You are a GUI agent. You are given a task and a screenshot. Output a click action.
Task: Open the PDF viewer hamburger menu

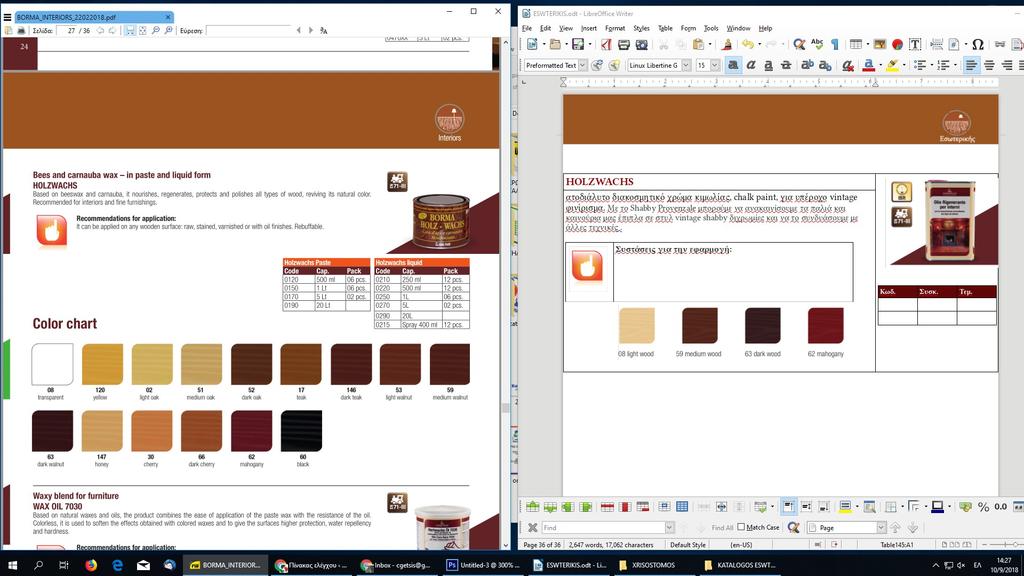(7, 17)
